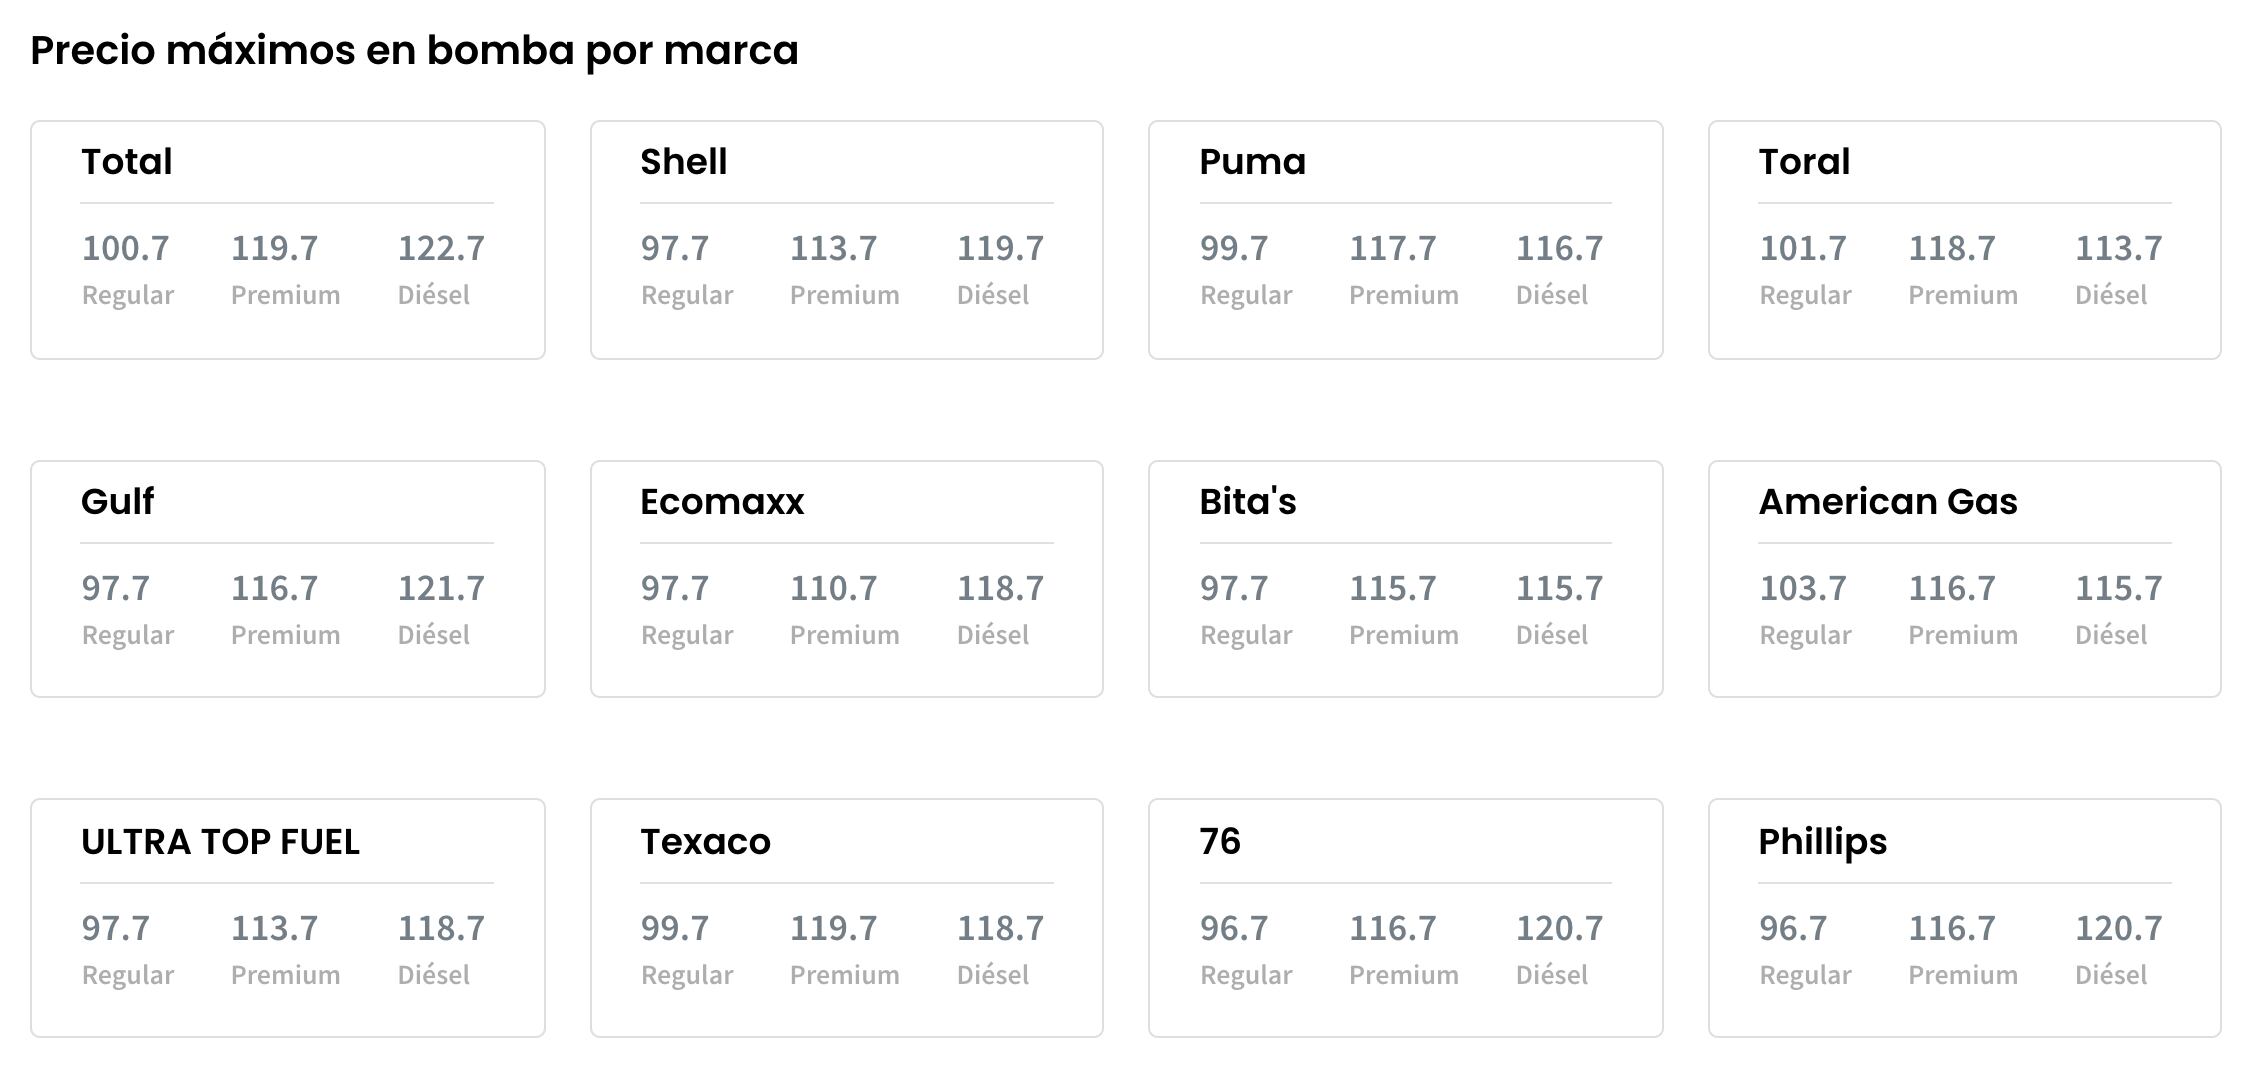Click the Puma brand heading
The image size is (2260, 1078).
click(1252, 162)
